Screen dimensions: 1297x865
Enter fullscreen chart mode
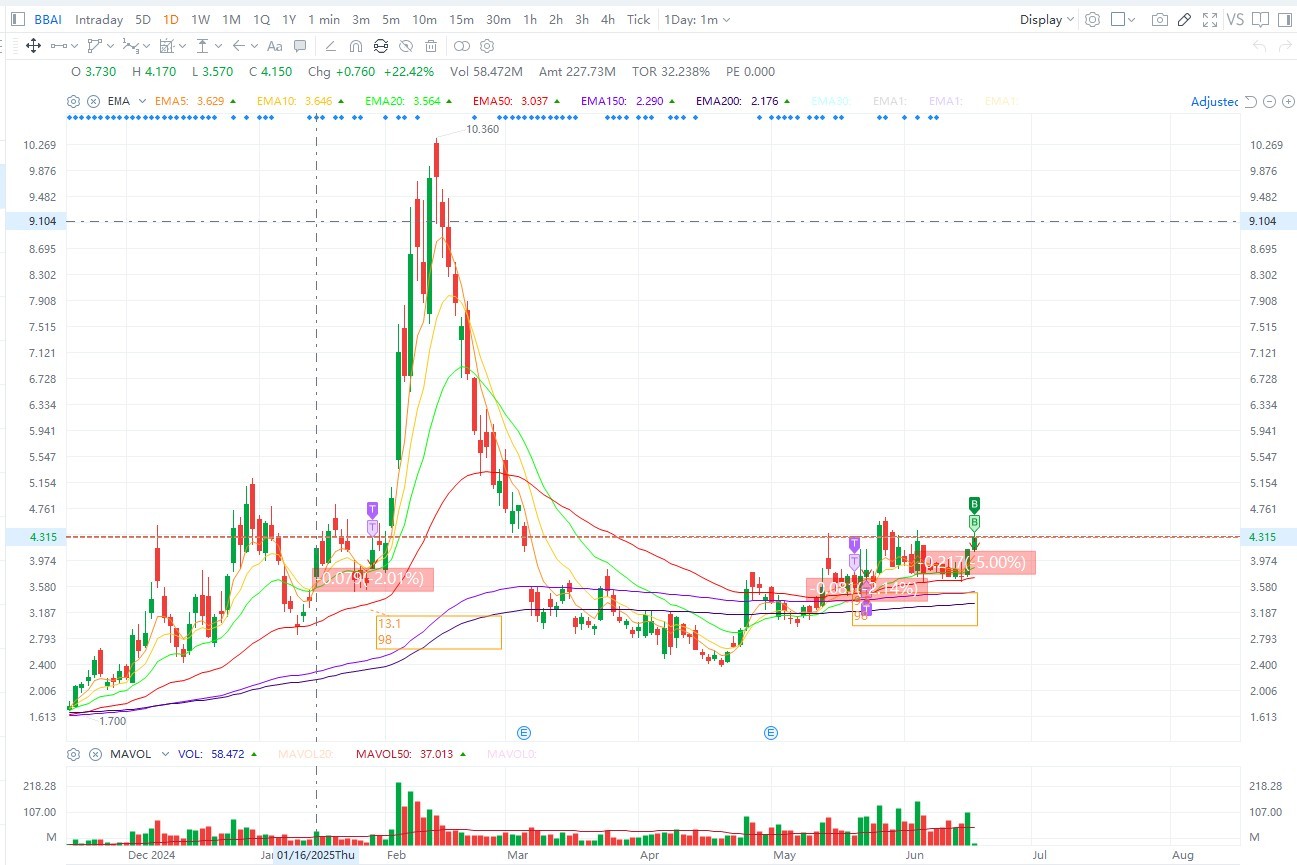[1210, 19]
